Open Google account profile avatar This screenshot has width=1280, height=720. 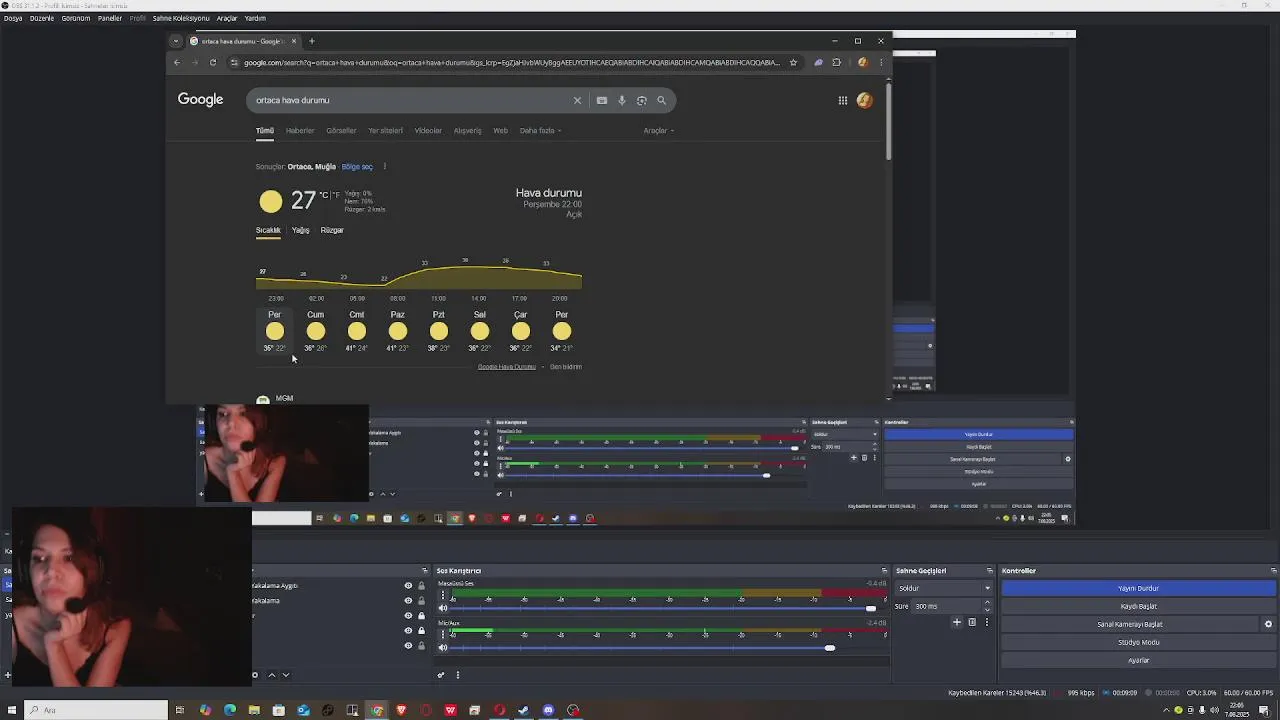(x=864, y=100)
